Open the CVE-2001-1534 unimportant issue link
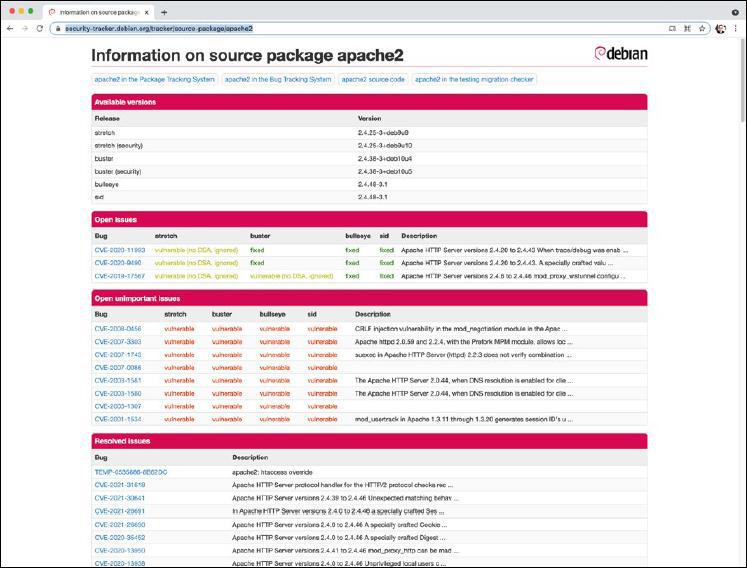747x568 pixels. pos(118,419)
